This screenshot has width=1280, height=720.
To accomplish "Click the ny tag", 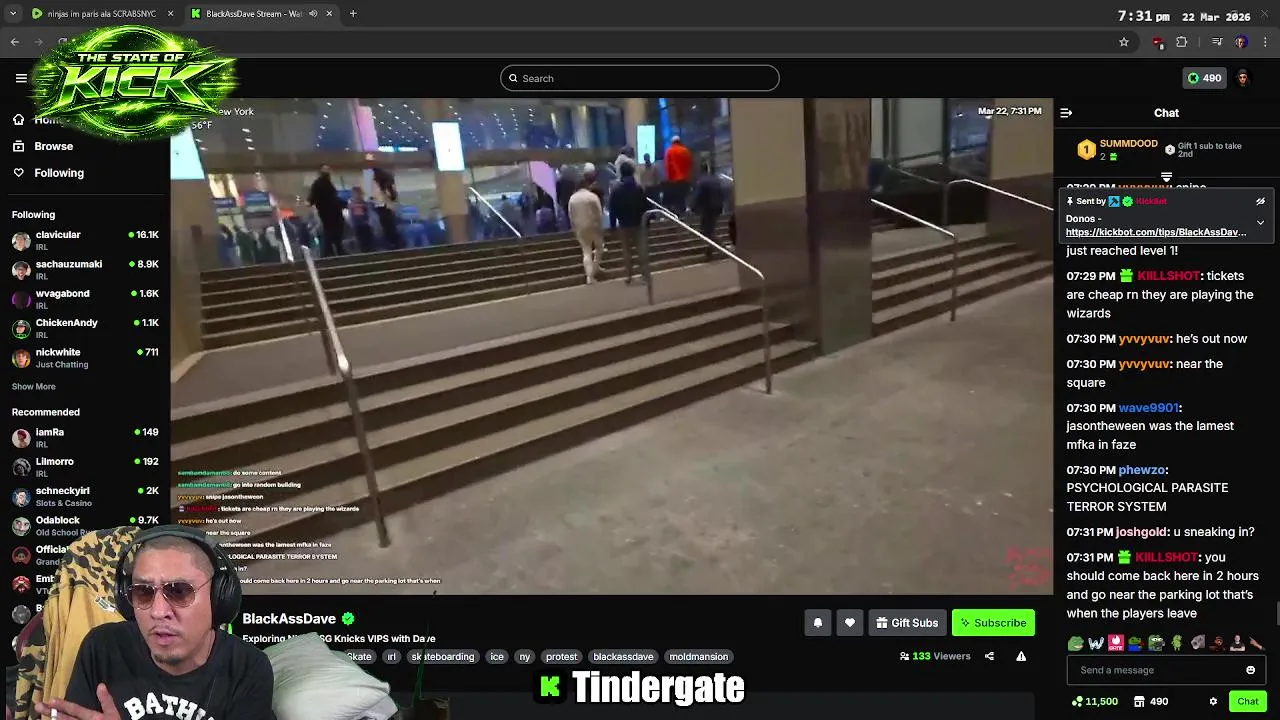I will (525, 657).
